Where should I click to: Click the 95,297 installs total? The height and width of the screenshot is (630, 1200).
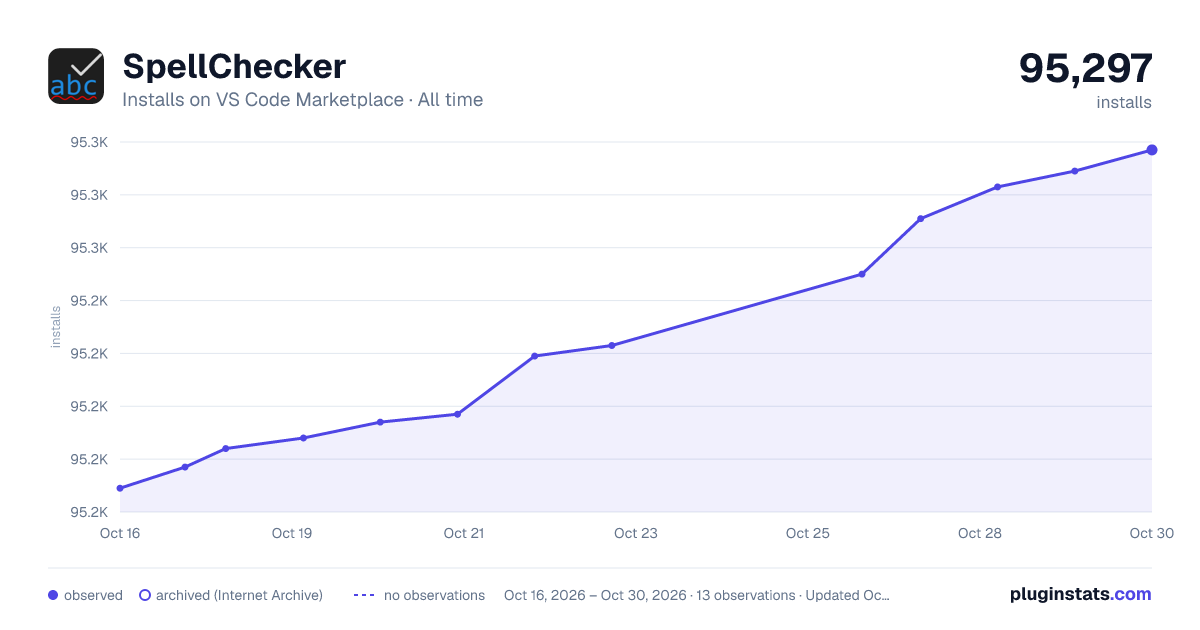click(1086, 68)
